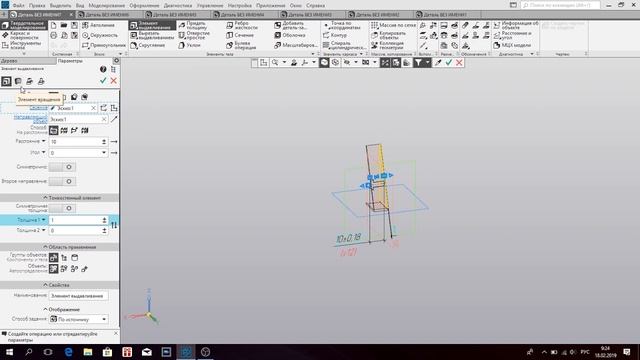Clear the Эскиз 1 section field with X
Image resolution: width=640 pixels, height=360 pixels.
point(93,108)
